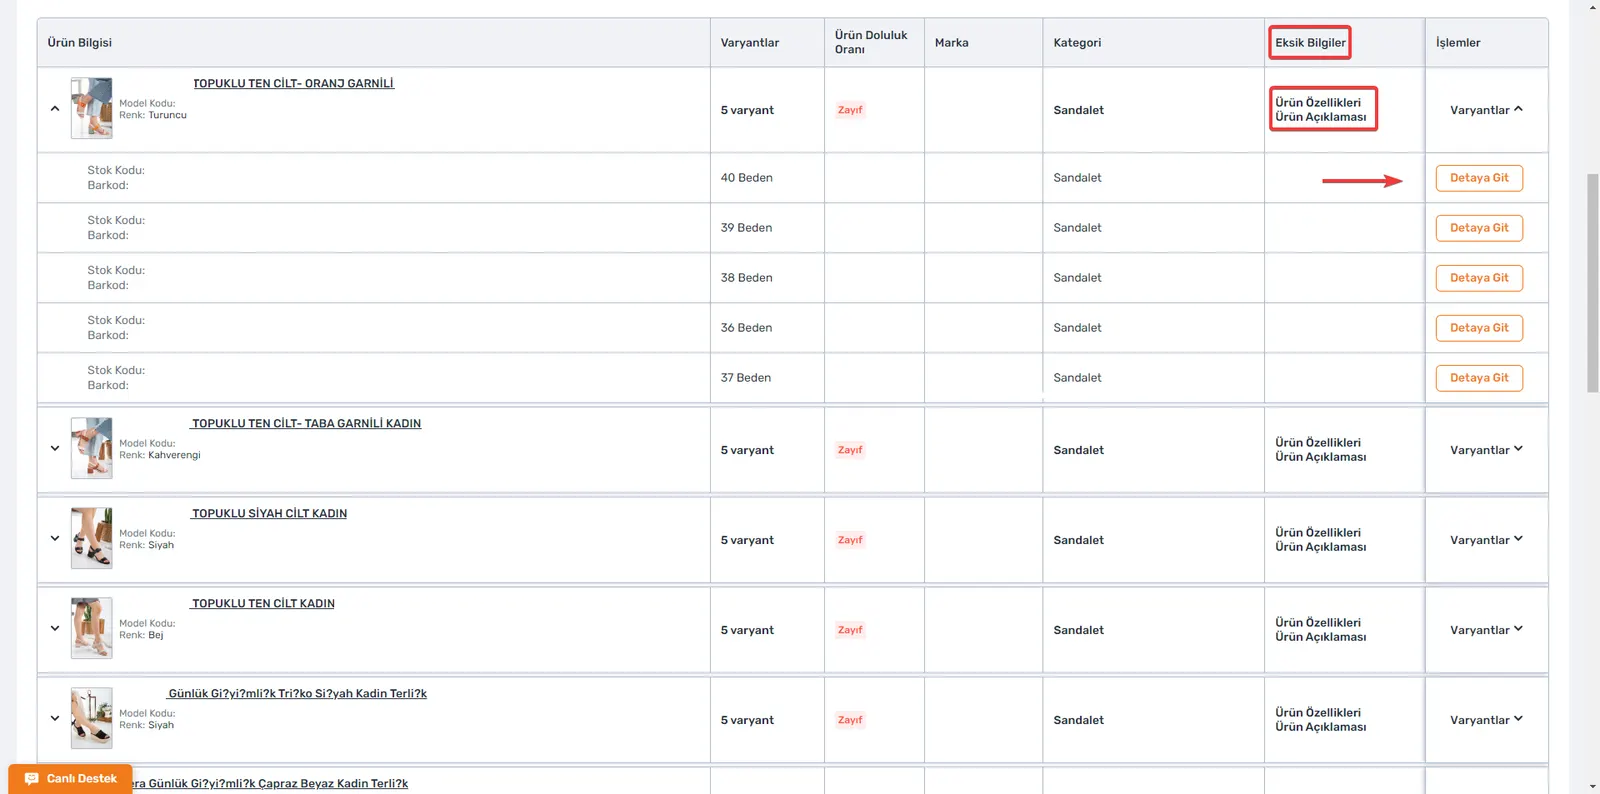Screen dimensions: 1600x794
Task: Expand the TOPUKLU TEN CİLT KADIN row chevron
Action: pos(55,629)
